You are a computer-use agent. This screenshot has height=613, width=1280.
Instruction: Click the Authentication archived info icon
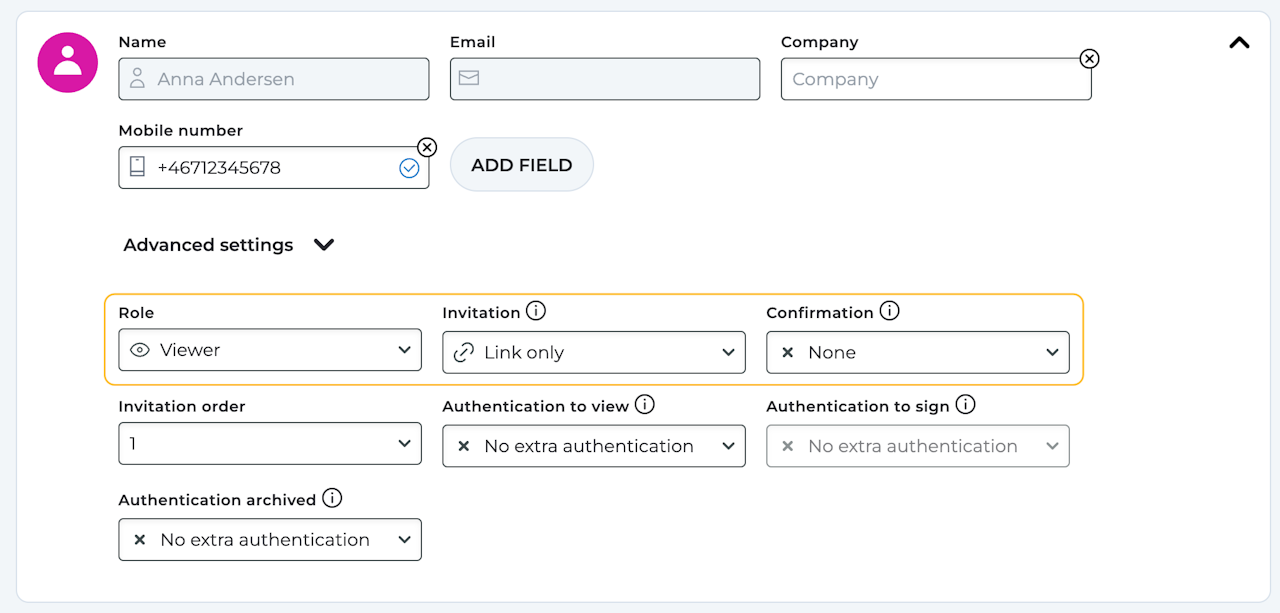(332, 498)
